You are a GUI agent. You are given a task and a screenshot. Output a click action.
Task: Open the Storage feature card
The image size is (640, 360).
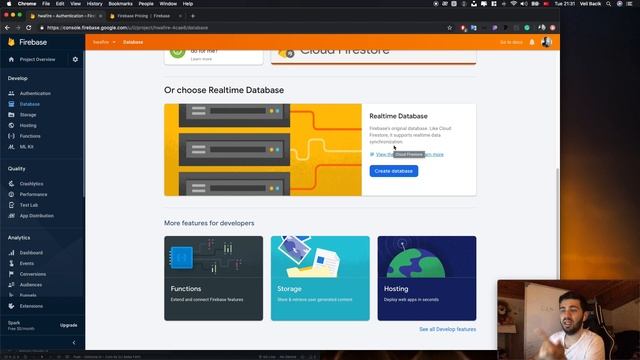[x=320, y=278]
